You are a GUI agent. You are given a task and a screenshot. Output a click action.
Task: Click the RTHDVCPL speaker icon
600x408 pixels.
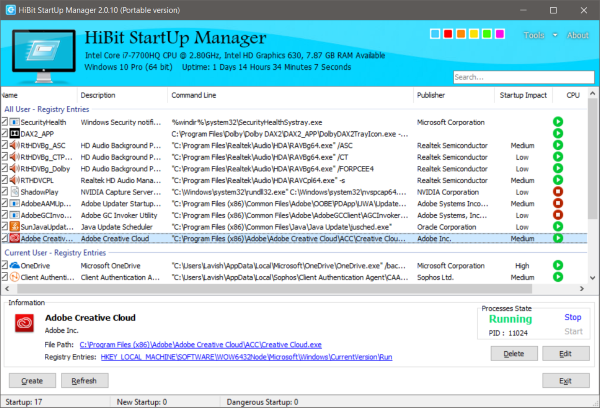(x=14, y=179)
